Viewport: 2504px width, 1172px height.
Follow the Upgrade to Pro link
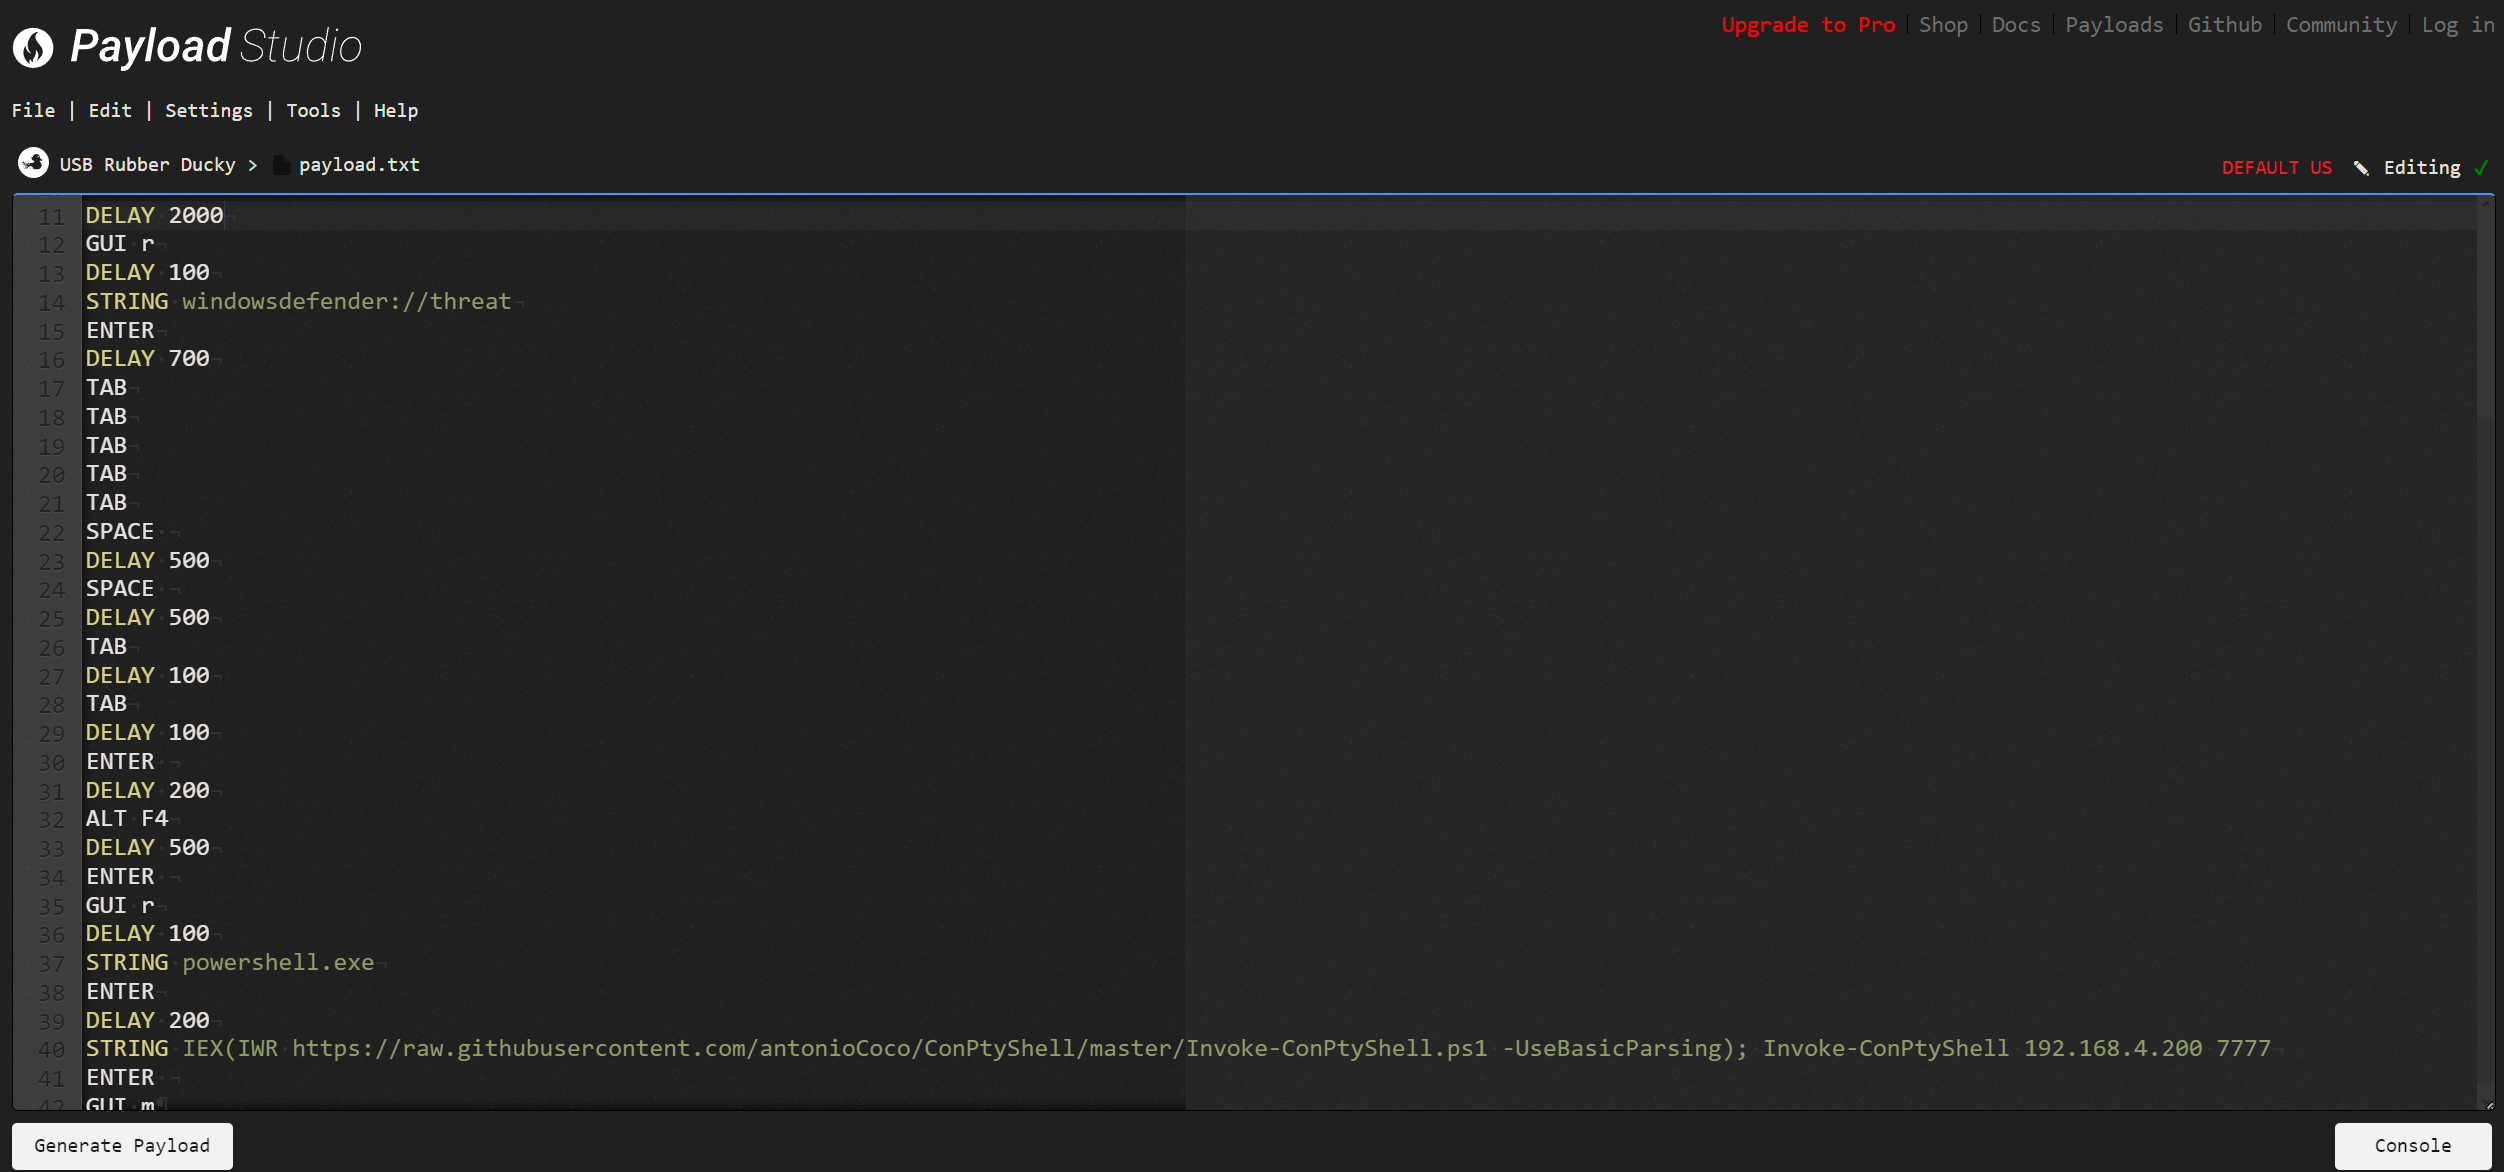[1807, 25]
